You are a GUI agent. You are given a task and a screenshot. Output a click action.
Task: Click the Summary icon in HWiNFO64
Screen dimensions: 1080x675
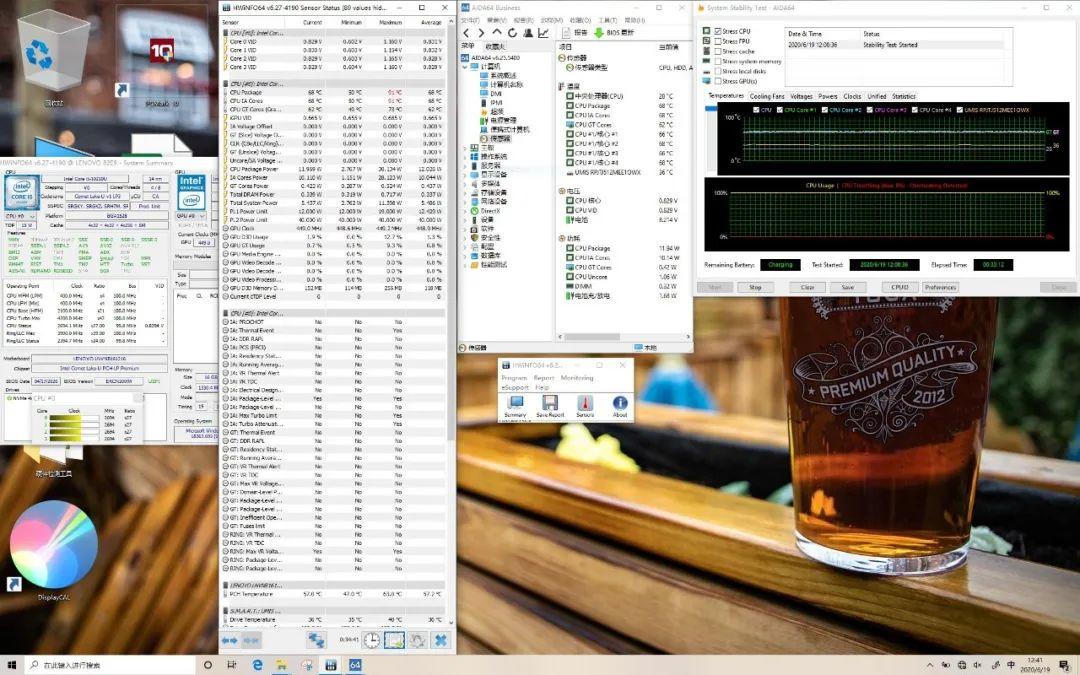515,404
